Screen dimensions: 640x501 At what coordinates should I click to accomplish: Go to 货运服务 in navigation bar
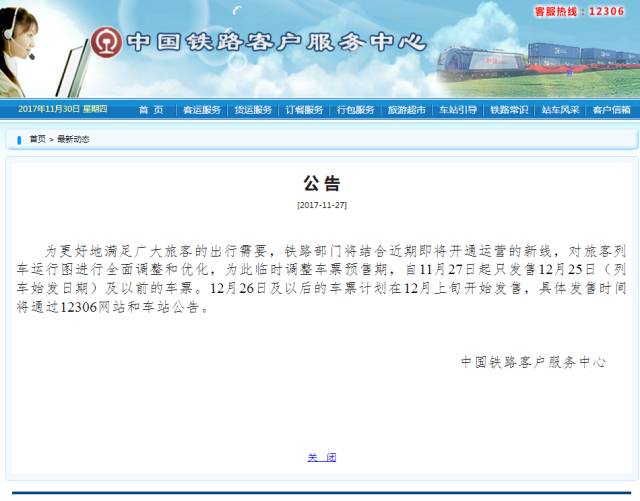(253, 110)
